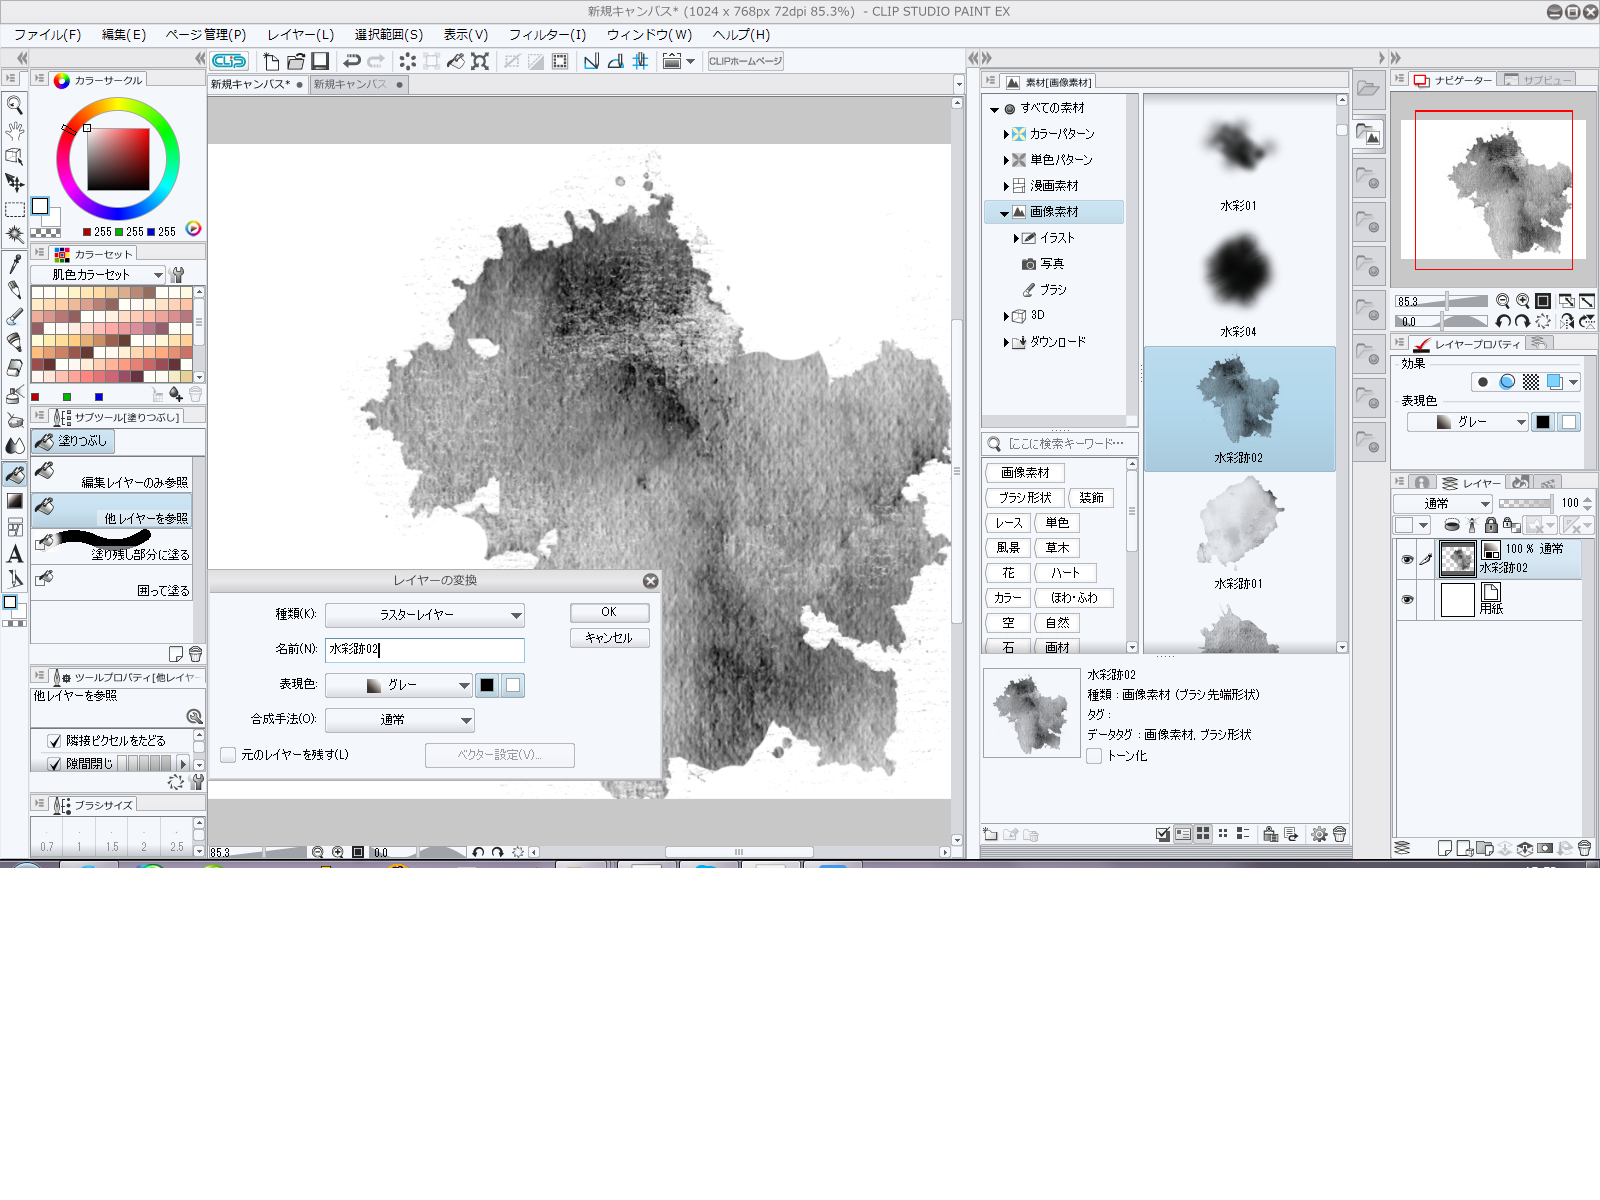The width and height of the screenshot is (1600, 1200).
Task: Open the フィルター menu
Action: (547, 35)
